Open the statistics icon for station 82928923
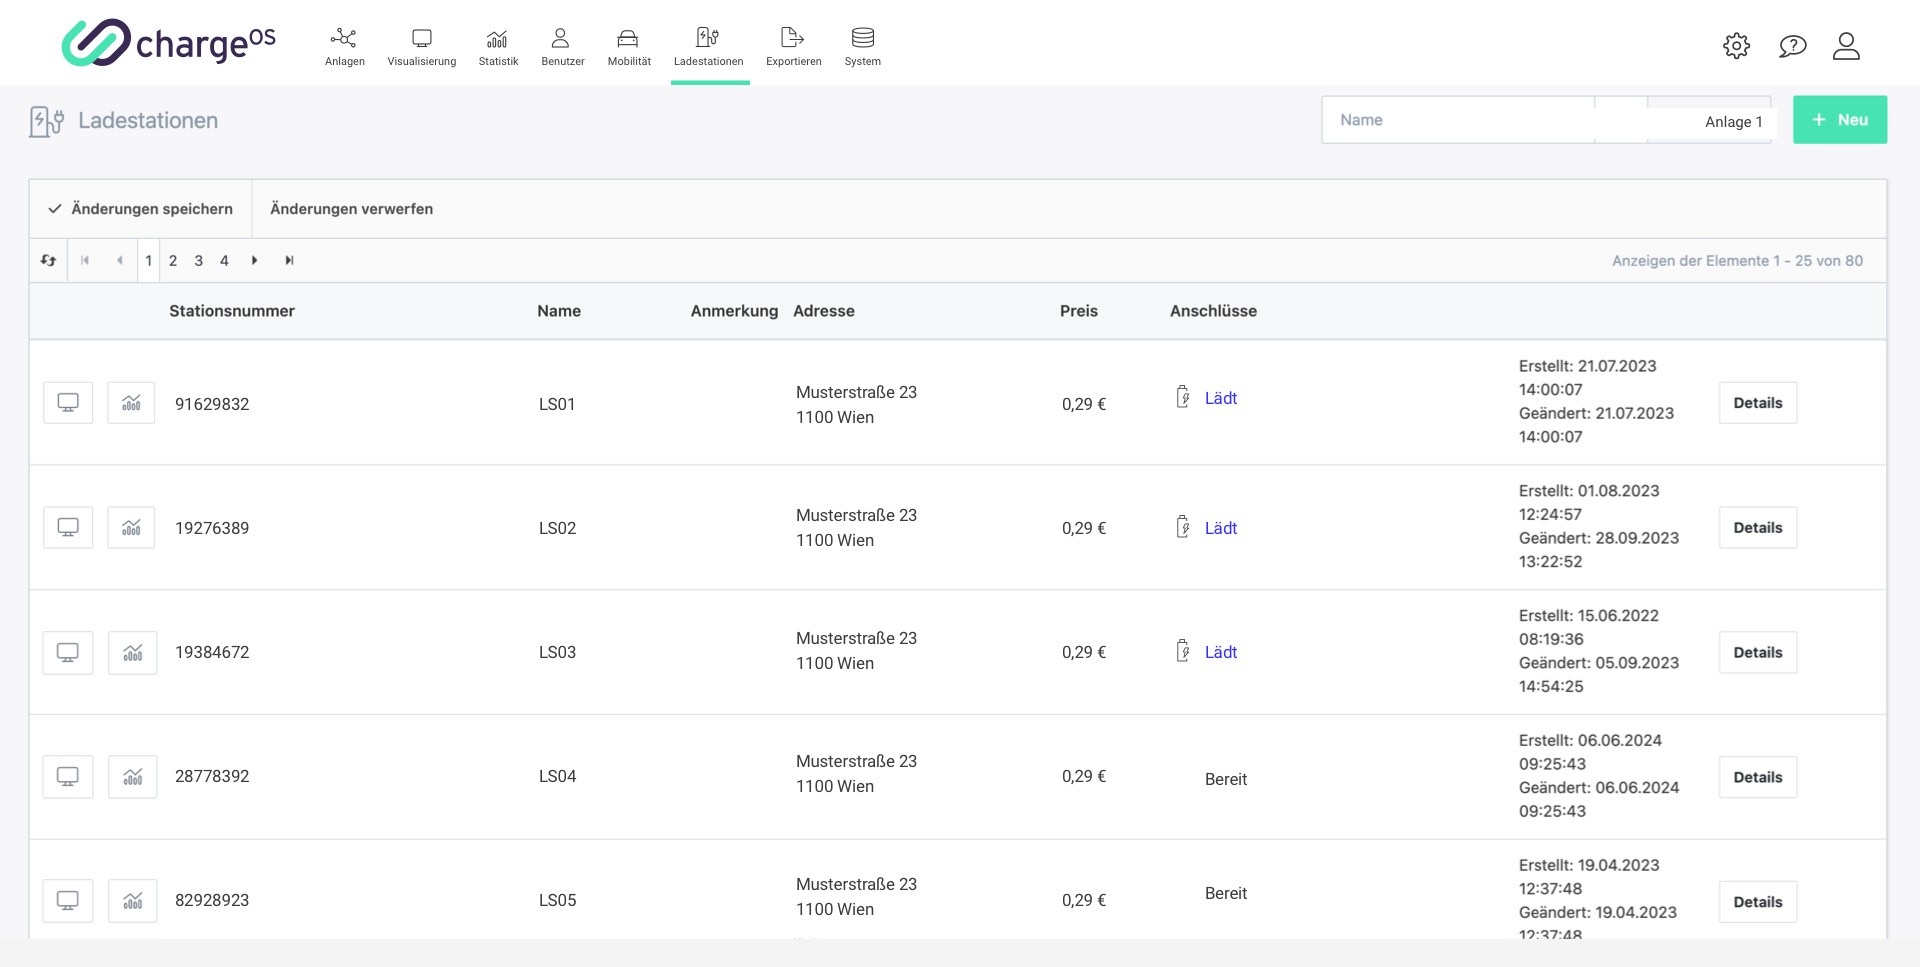 (132, 900)
